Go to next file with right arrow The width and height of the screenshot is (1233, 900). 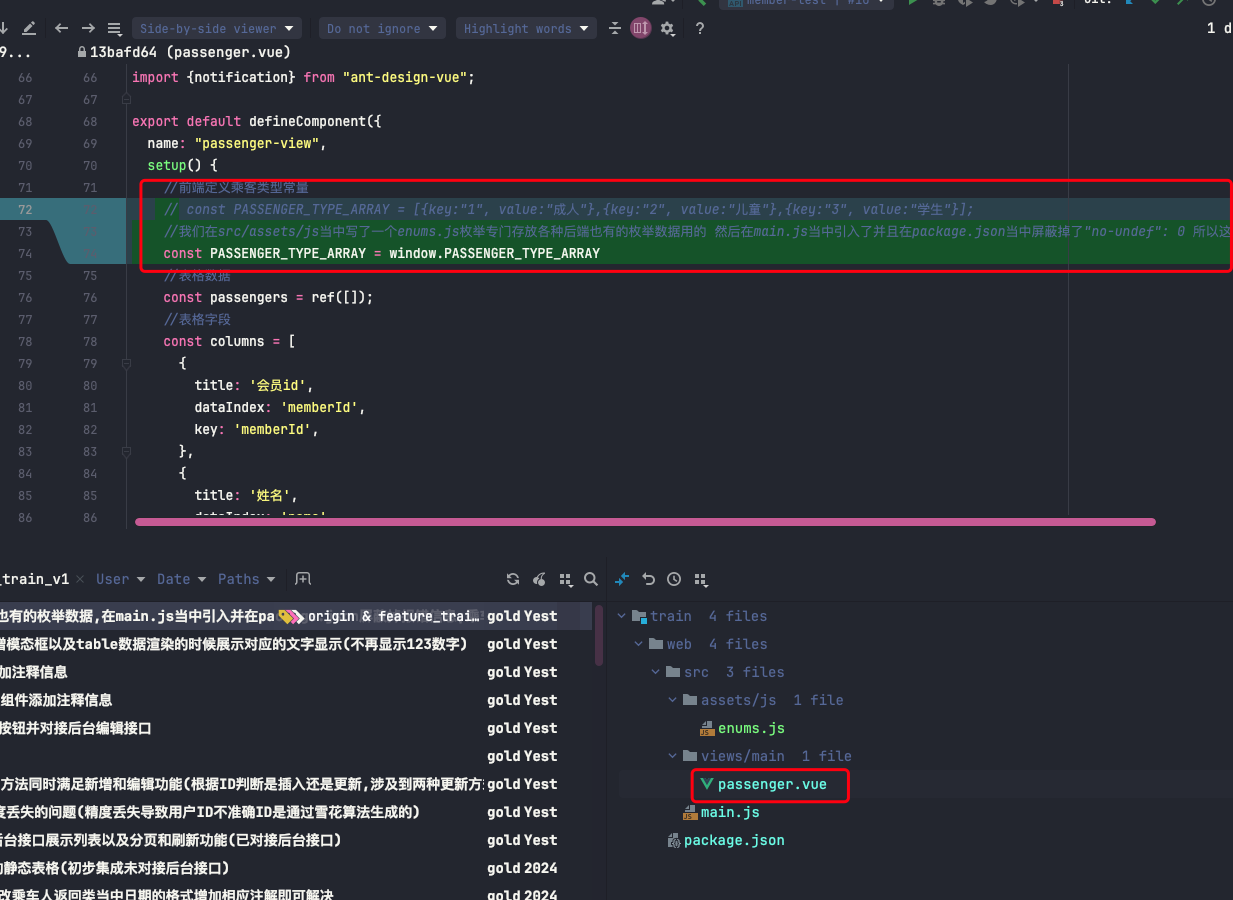point(88,29)
